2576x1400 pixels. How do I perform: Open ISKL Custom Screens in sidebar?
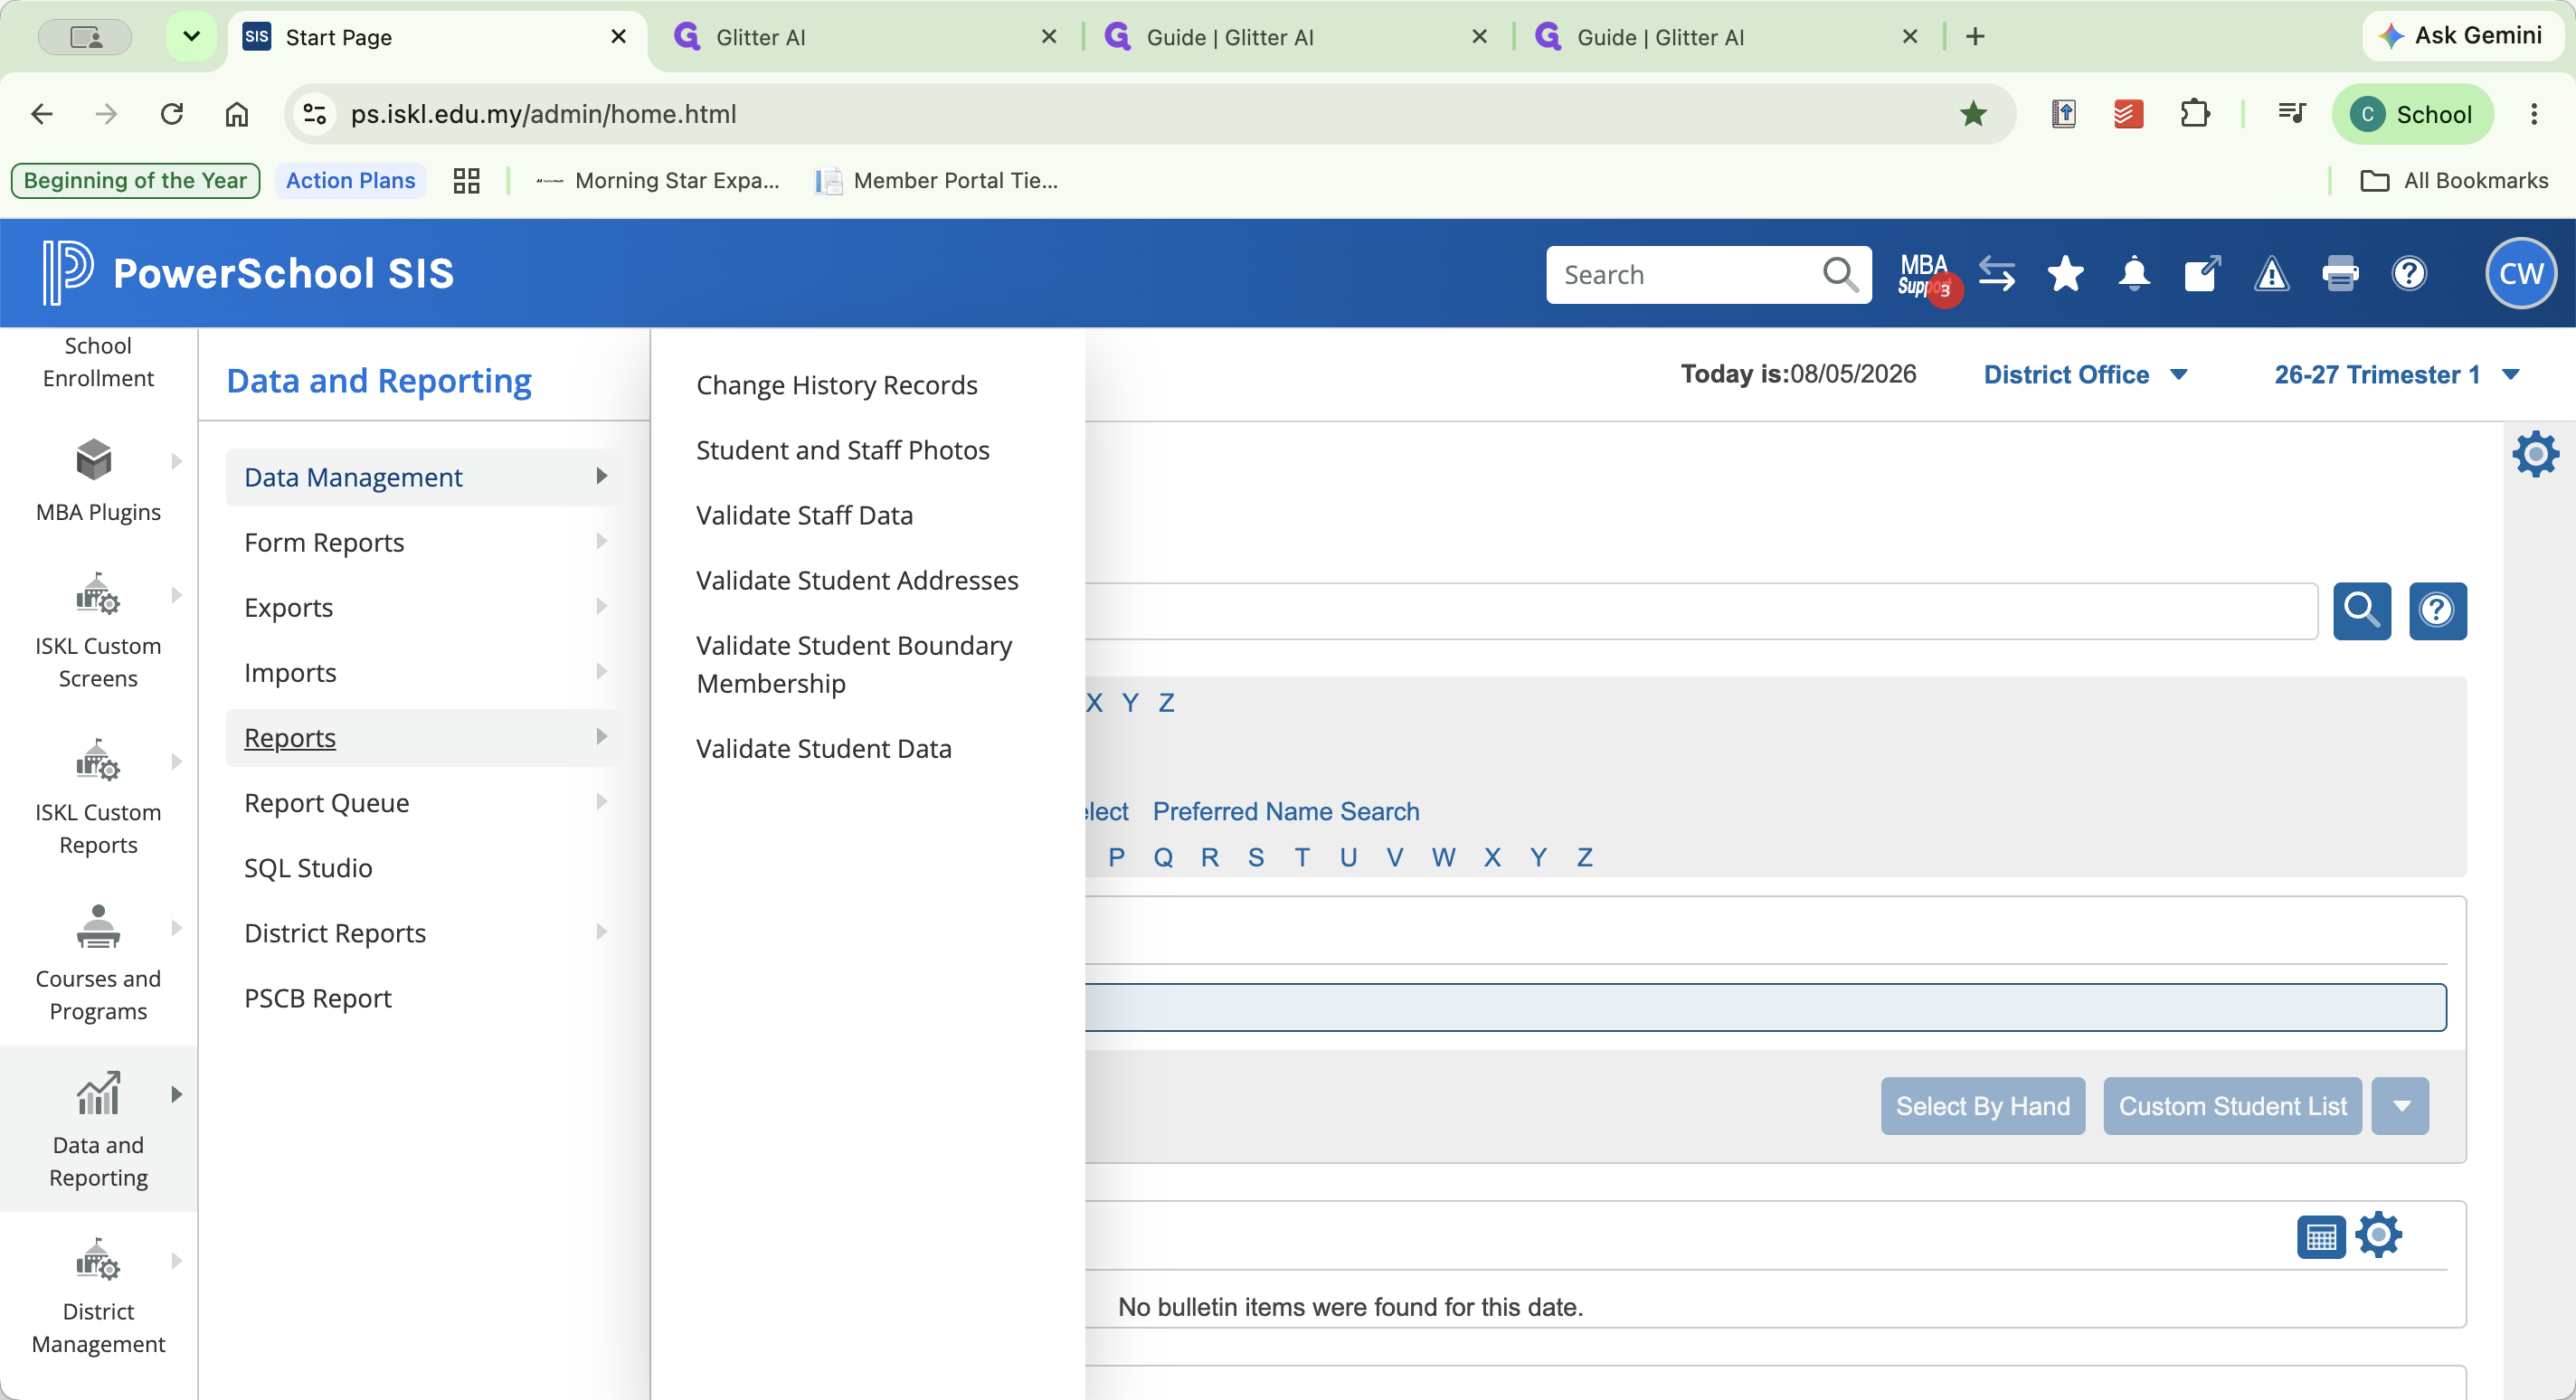click(x=98, y=630)
